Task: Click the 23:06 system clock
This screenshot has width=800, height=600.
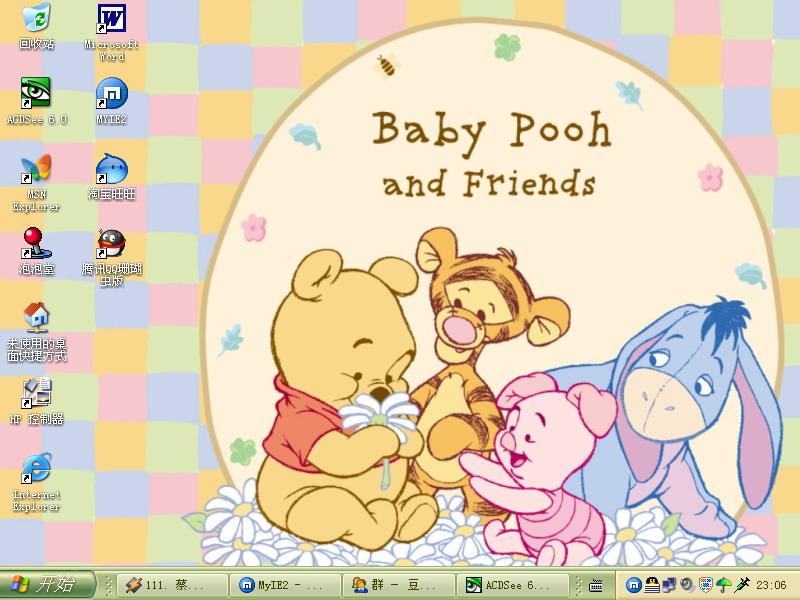Action: pyautogui.click(x=771, y=585)
